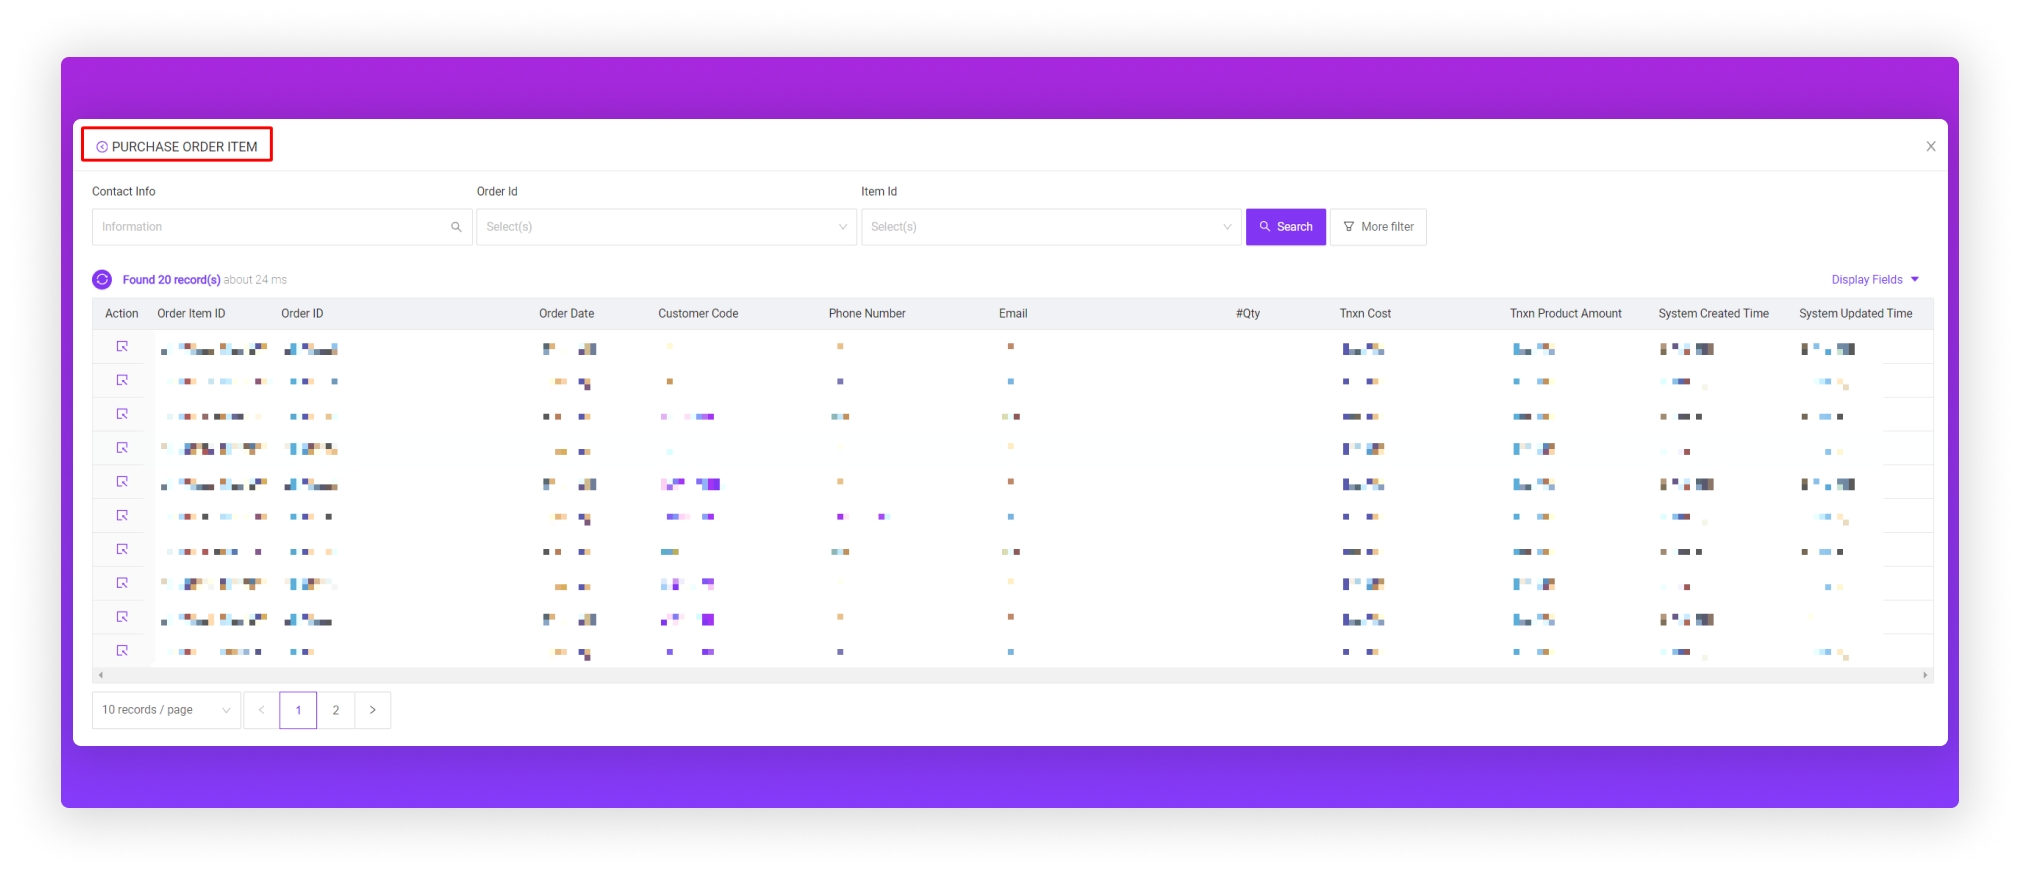Open the third row's action icon
The image size is (2022, 875).
click(x=122, y=414)
